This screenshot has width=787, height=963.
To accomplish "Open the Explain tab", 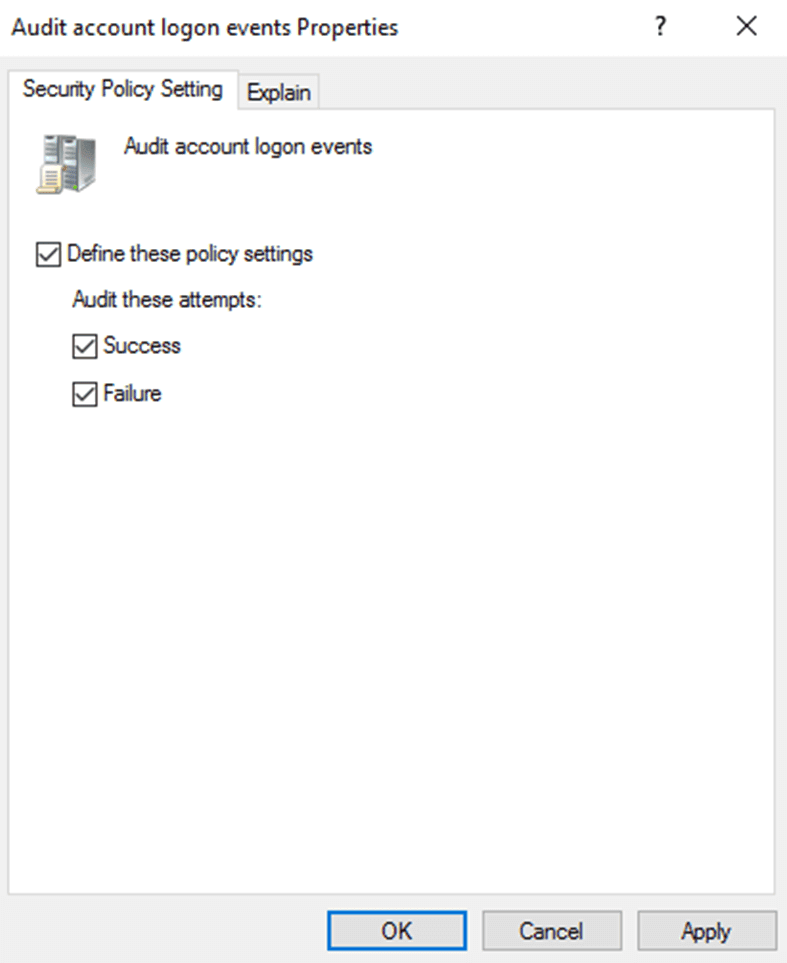I will pyautogui.click(x=279, y=93).
